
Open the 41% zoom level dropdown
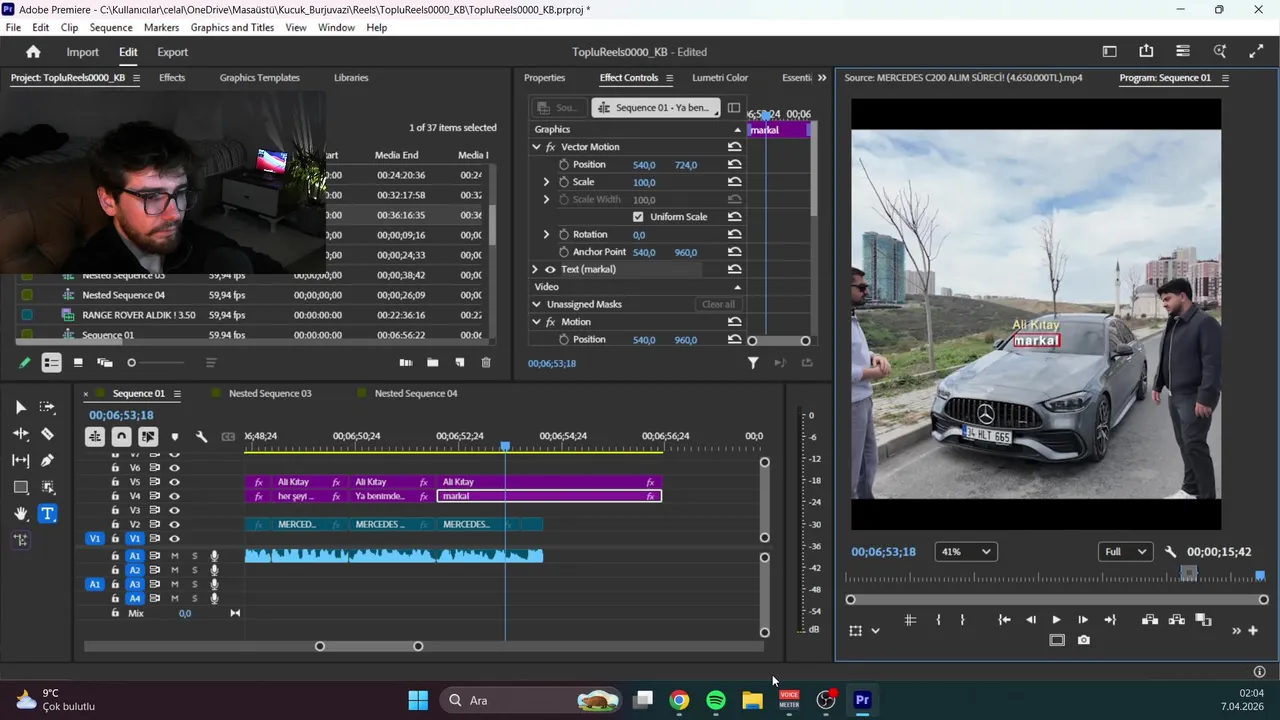pos(965,552)
